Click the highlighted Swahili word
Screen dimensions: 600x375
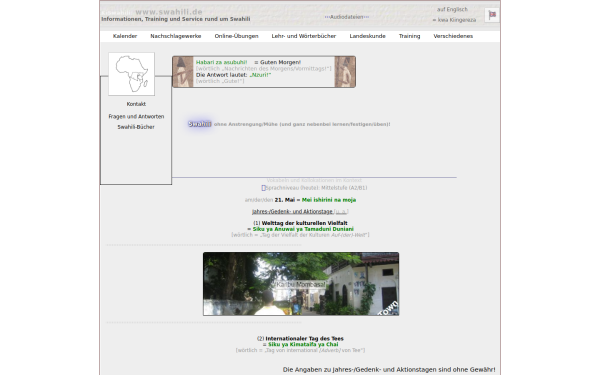pos(199,124)
